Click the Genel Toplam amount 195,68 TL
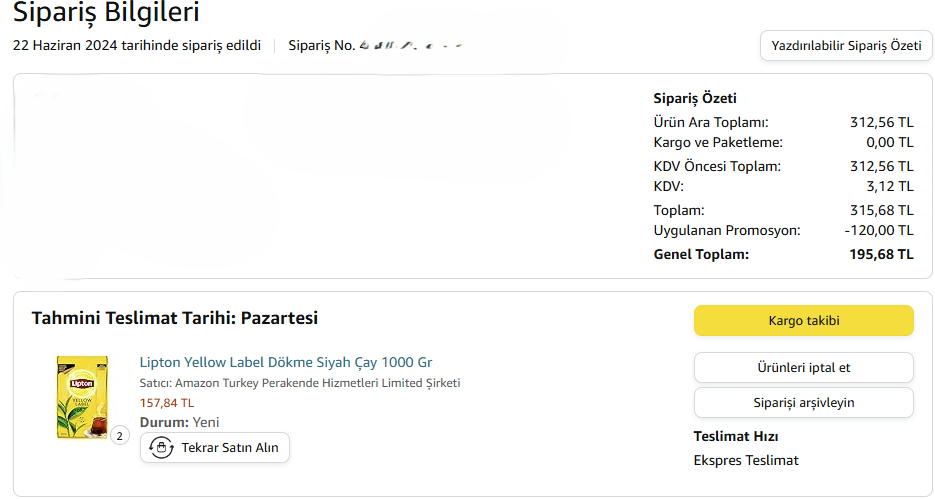Viewport: 935px width, 499px height. tap(881, 254)
